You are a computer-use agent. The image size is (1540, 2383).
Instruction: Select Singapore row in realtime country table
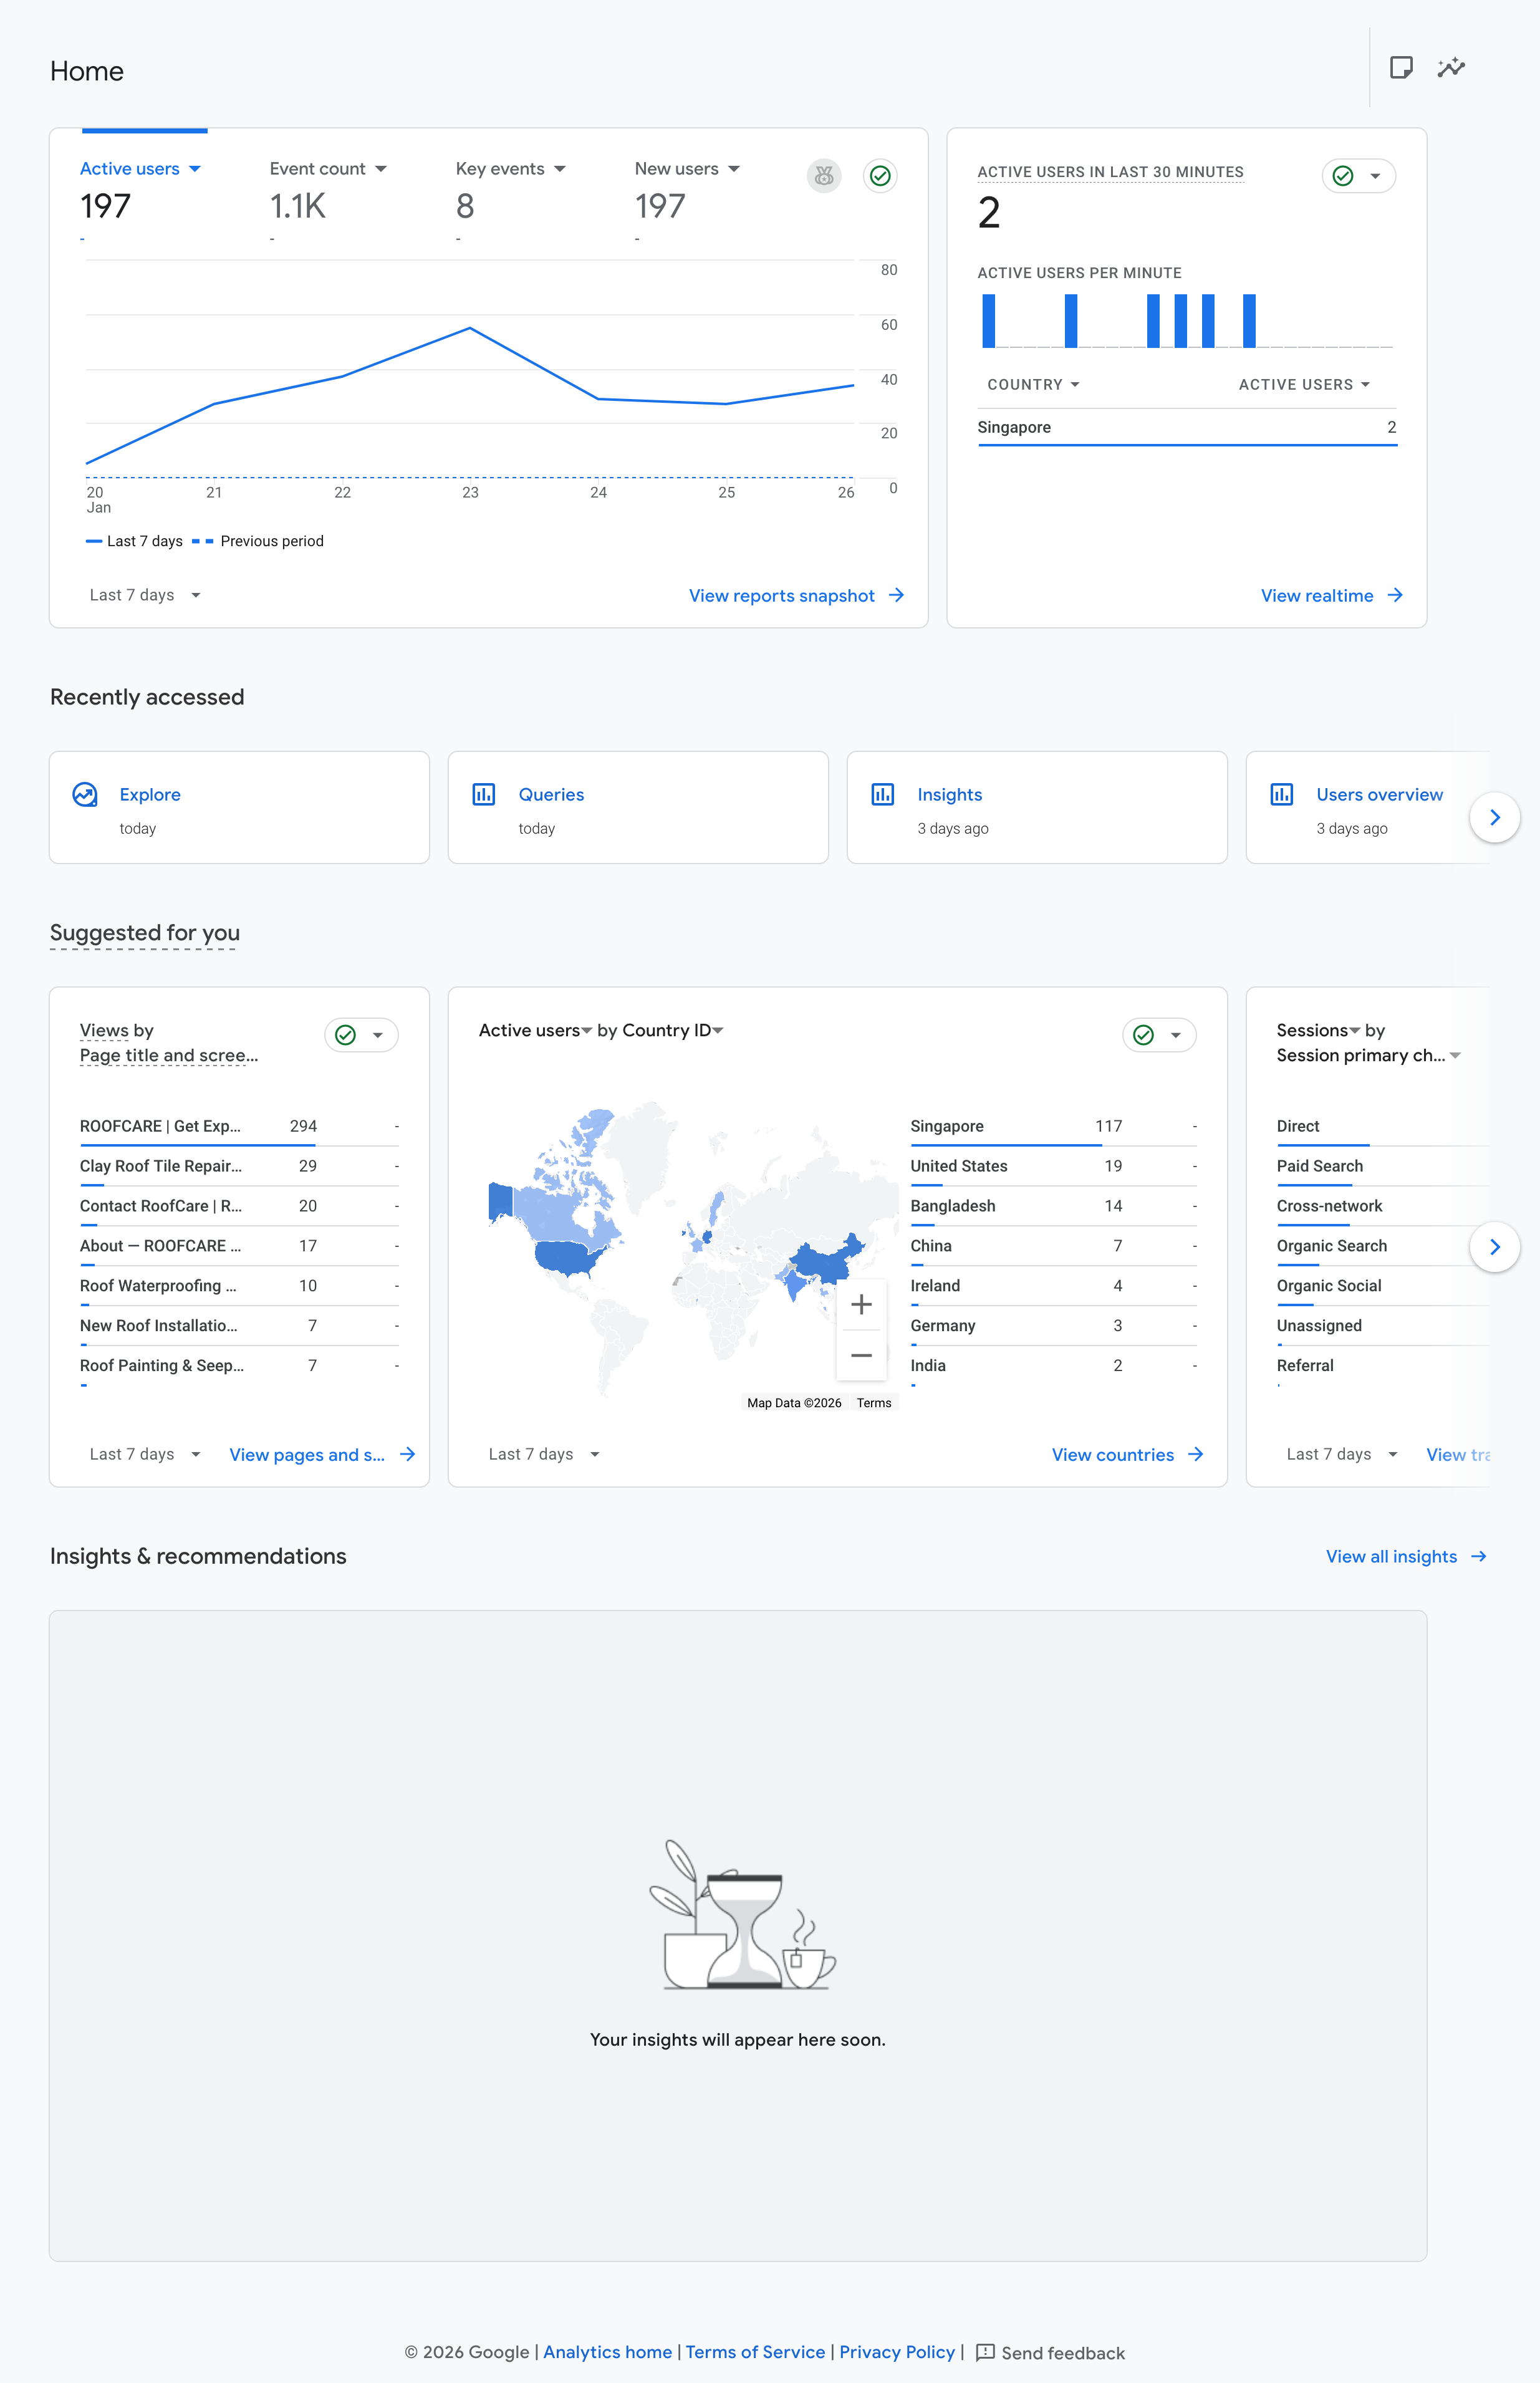click(1187, 427)
